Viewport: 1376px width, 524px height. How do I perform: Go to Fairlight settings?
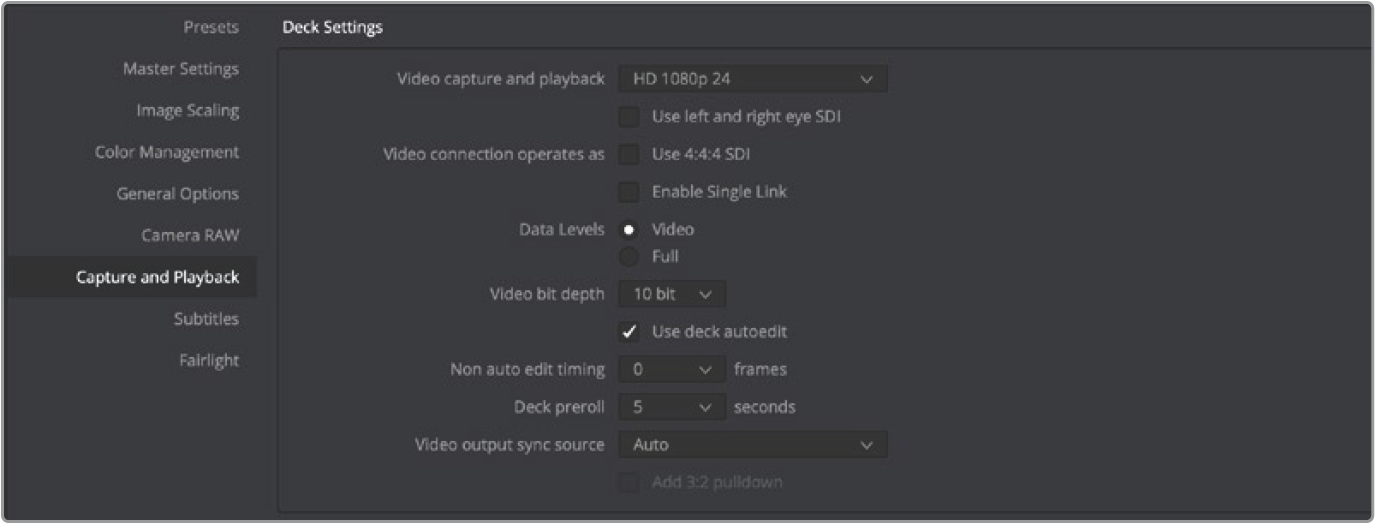point(207,360)
